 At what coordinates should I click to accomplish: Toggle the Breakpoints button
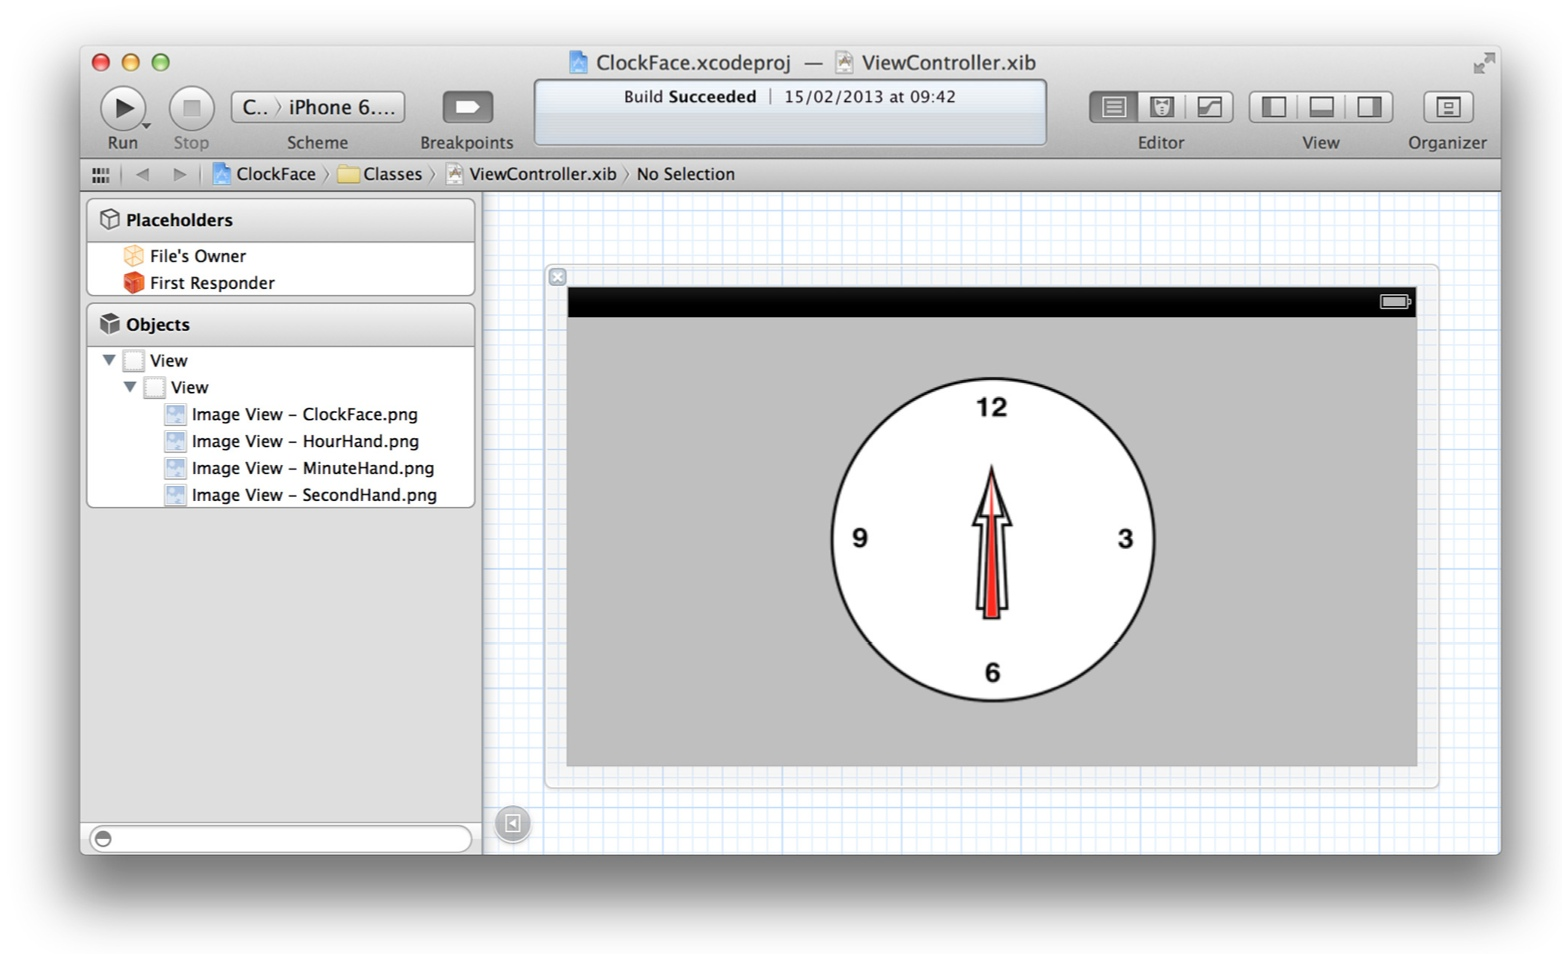point(467,107)
